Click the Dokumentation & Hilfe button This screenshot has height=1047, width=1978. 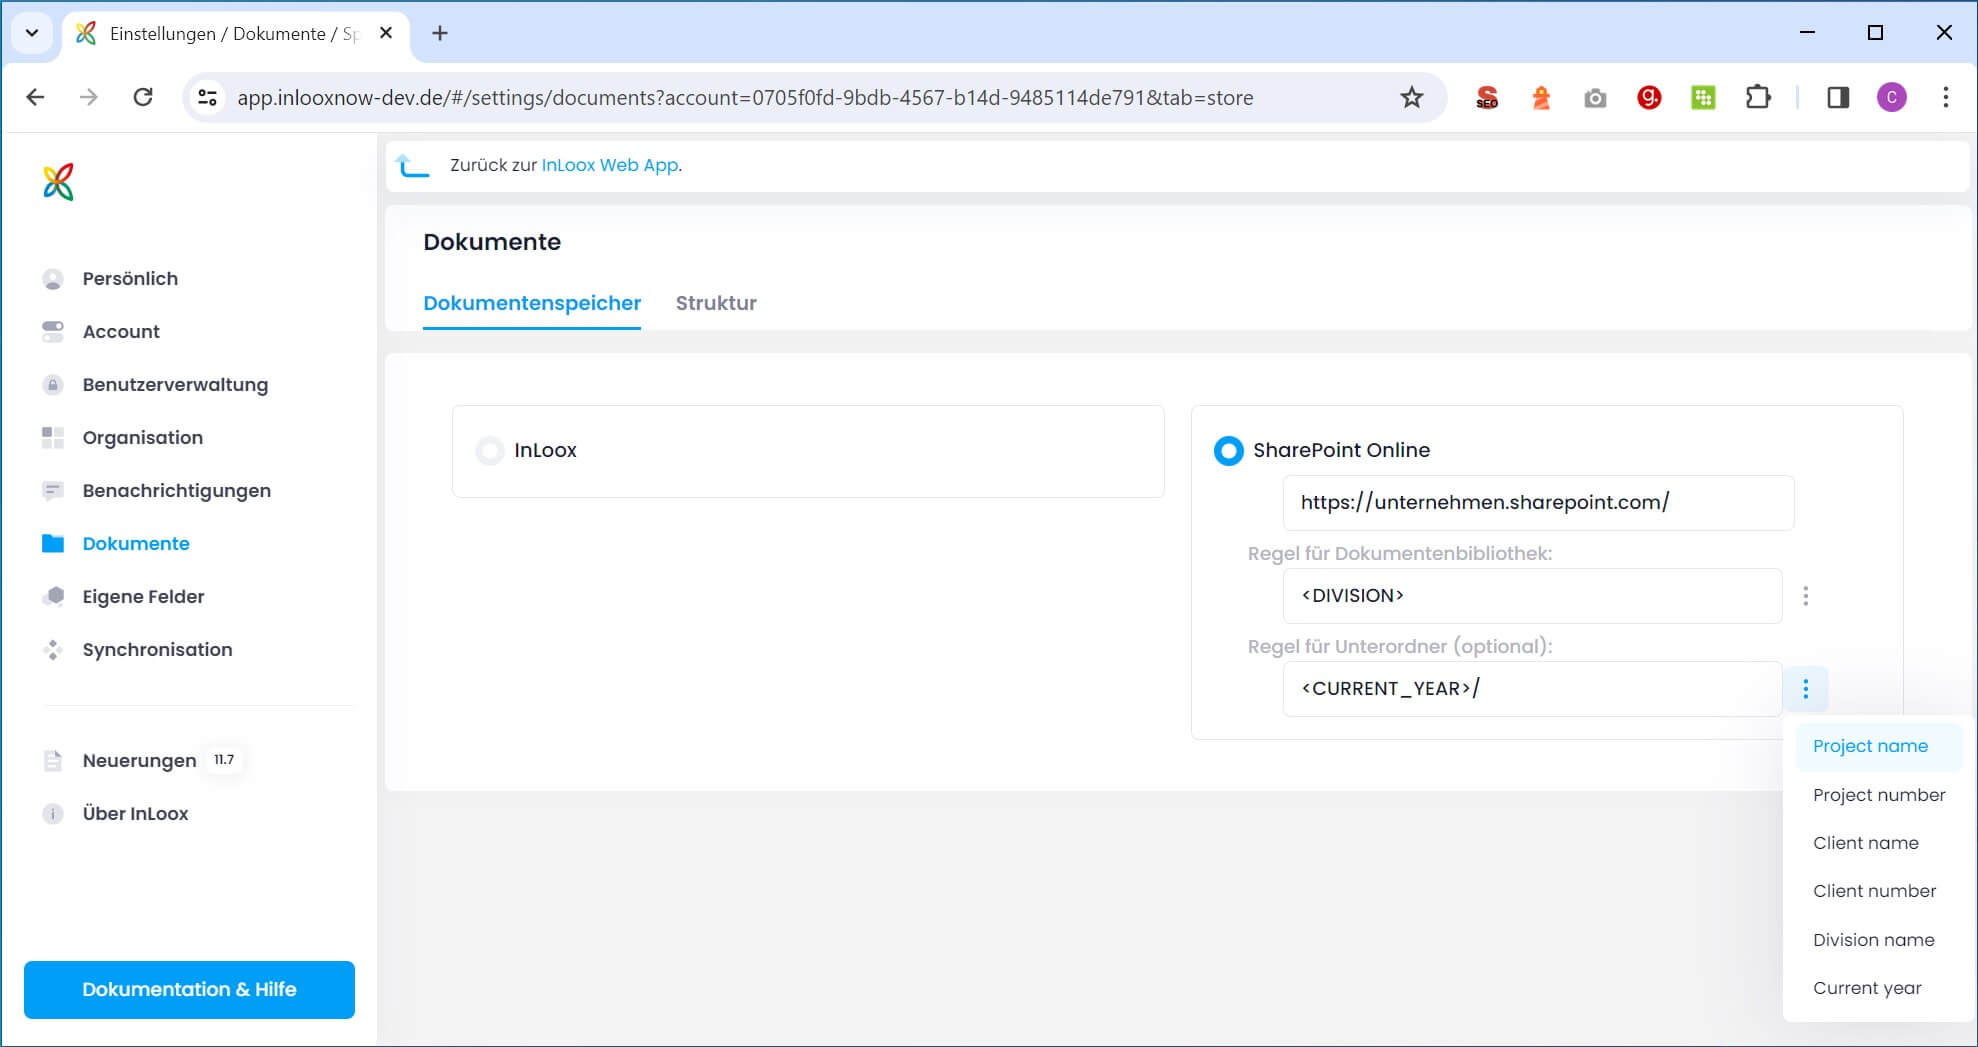click(x=189, y=989)
